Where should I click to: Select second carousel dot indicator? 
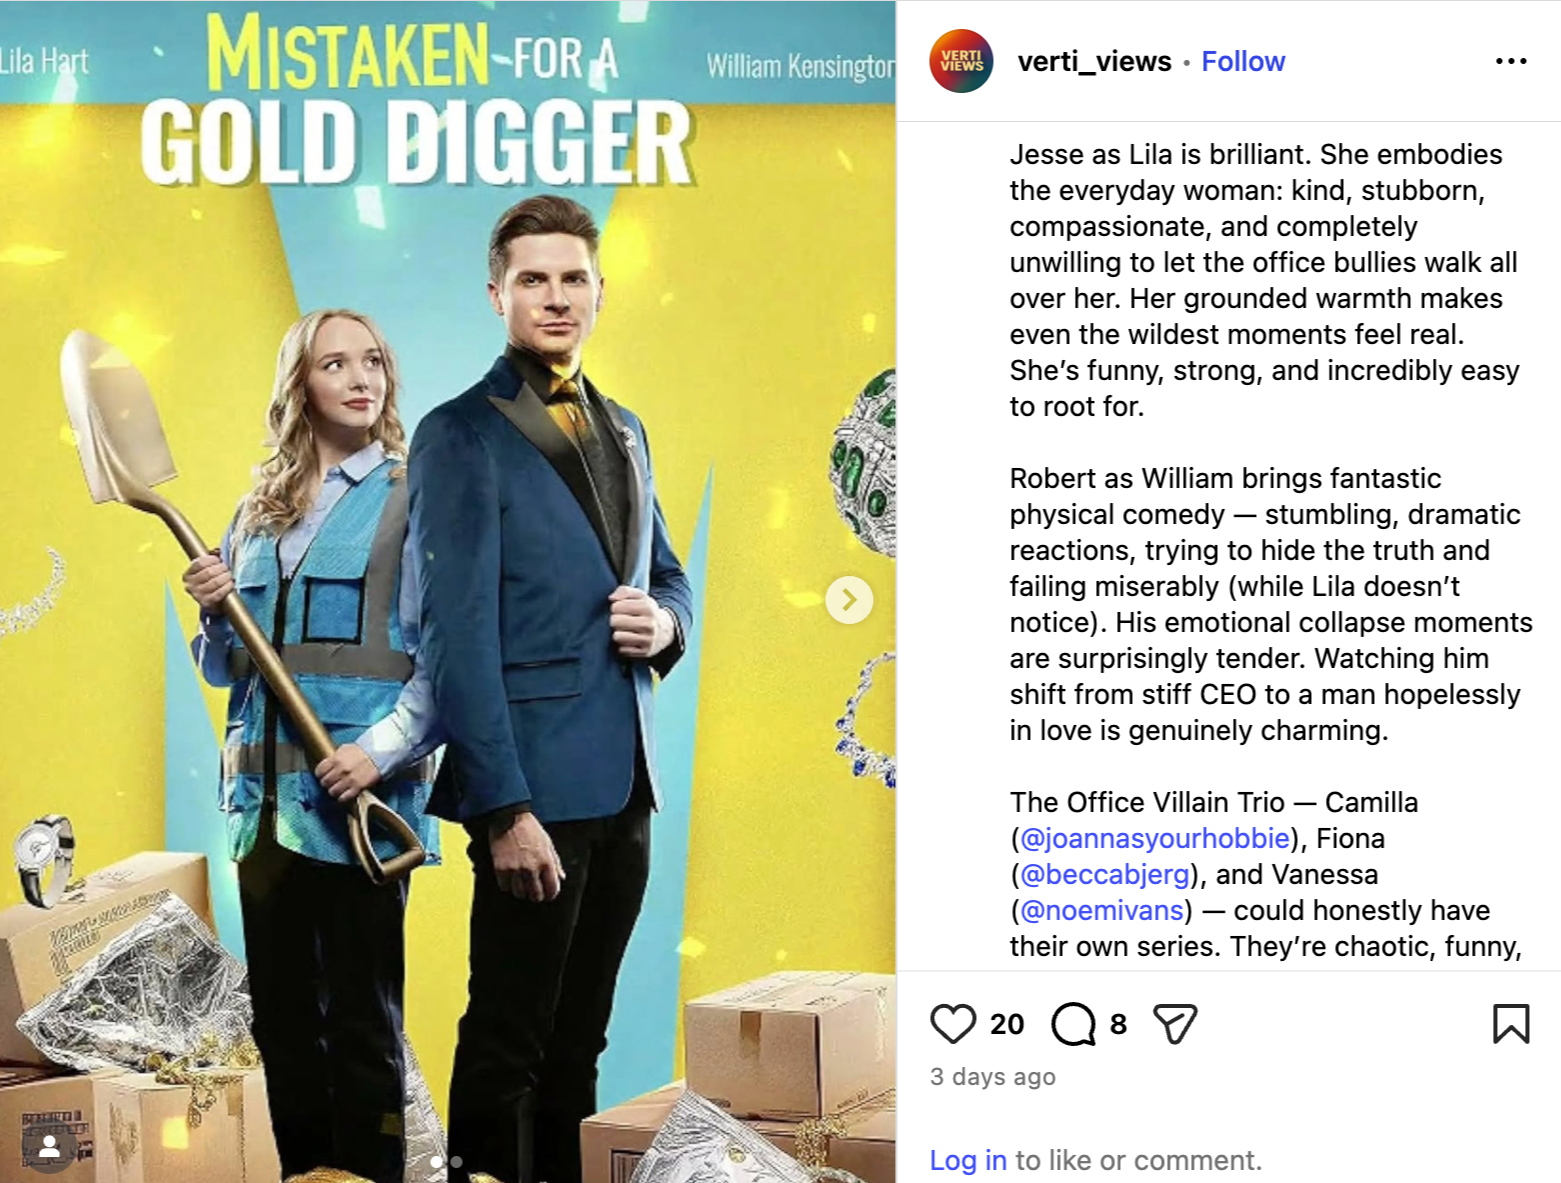456,1162
